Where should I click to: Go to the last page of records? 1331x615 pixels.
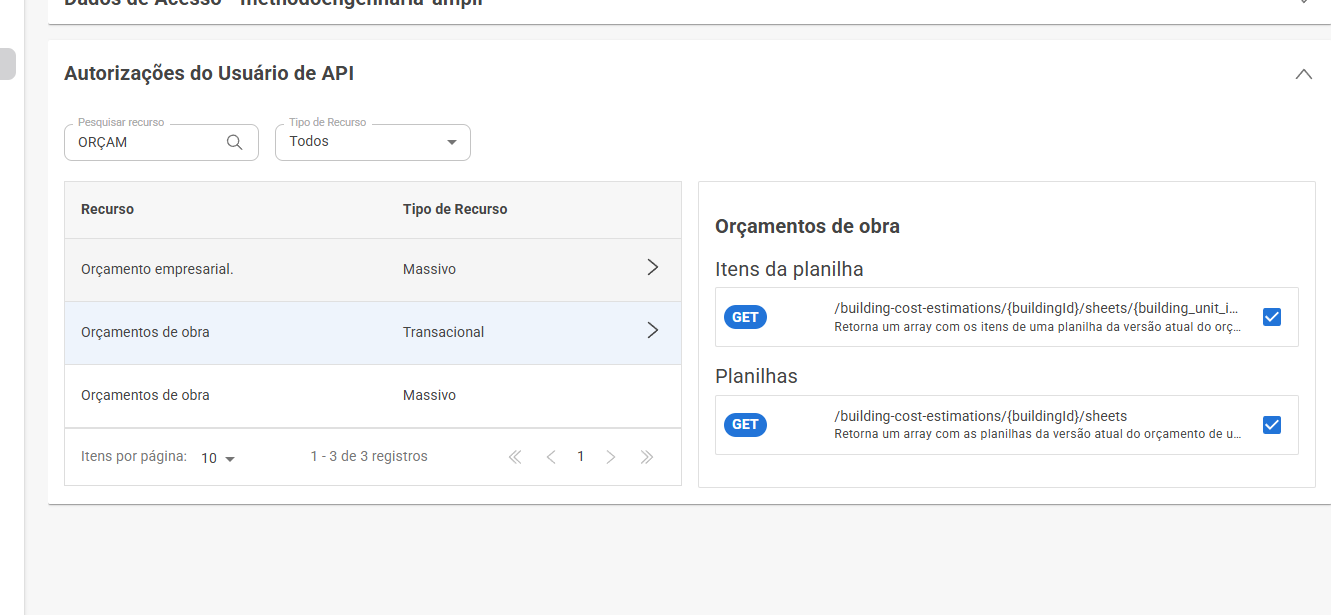(x=647, y=457)
